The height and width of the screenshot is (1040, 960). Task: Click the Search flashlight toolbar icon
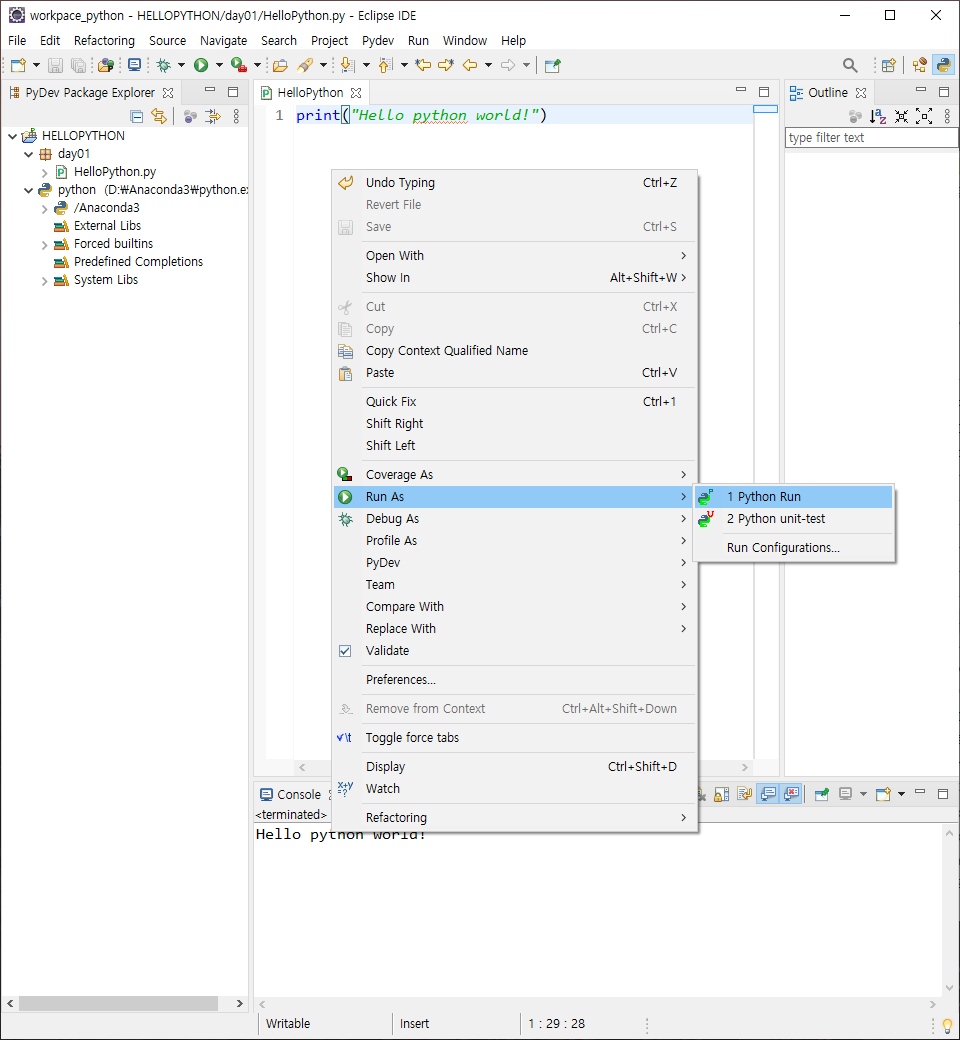(305, 65)
